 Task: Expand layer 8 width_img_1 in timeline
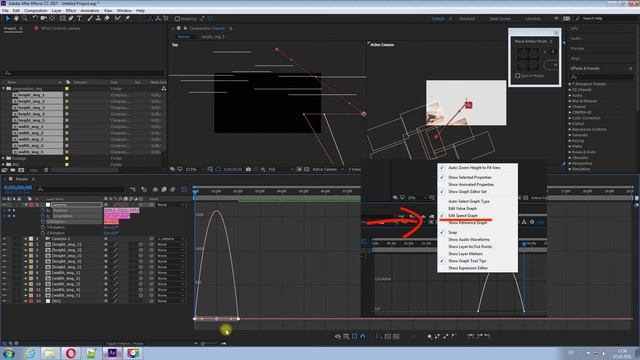(26, 273)
